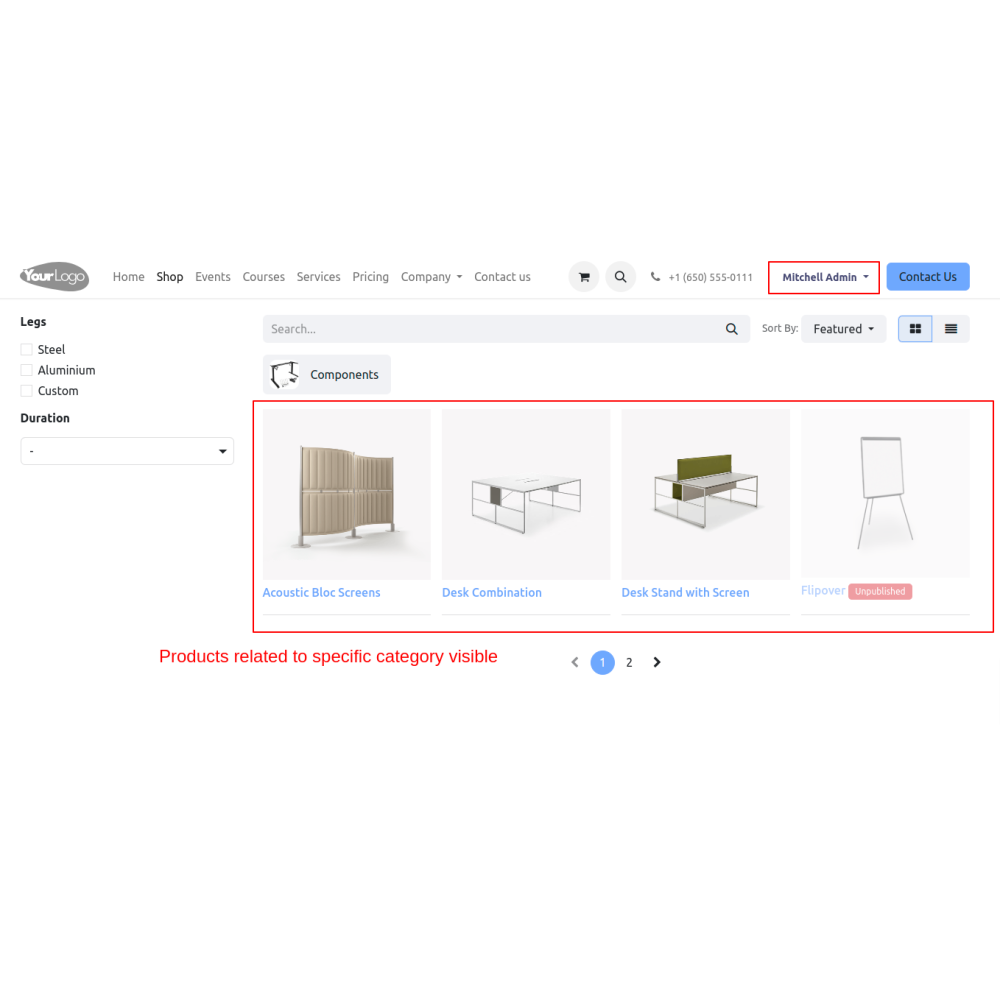Go to the Home page
The height and width of the screenshot is (1000, 1000).
[129, 277]
